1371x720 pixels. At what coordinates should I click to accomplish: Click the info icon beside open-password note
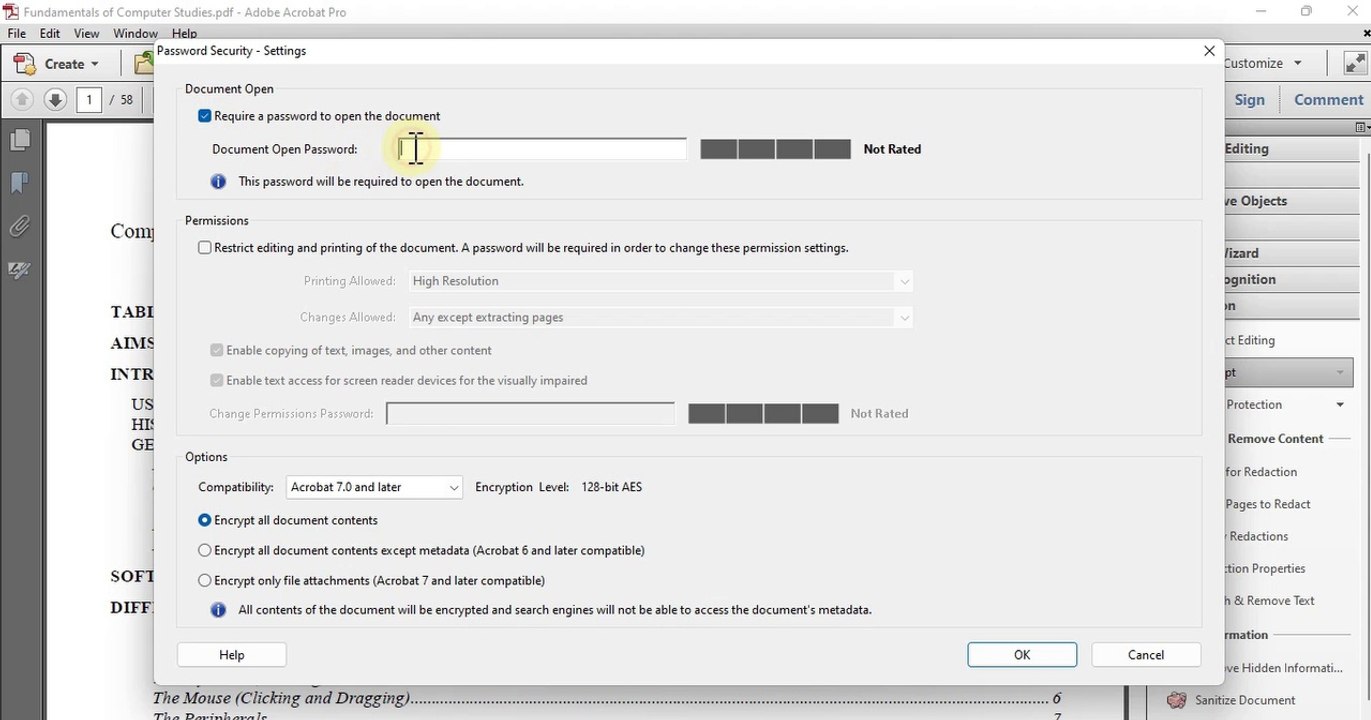[x=218, y=181]
